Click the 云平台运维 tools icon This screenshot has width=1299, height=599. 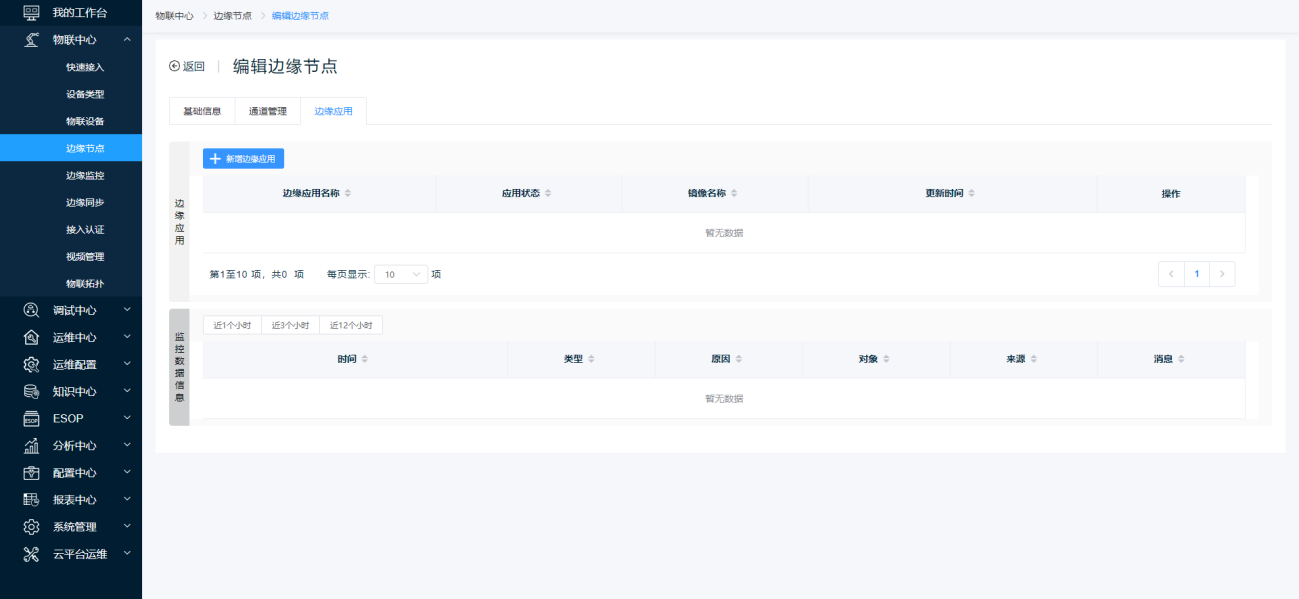click(31, 554)
